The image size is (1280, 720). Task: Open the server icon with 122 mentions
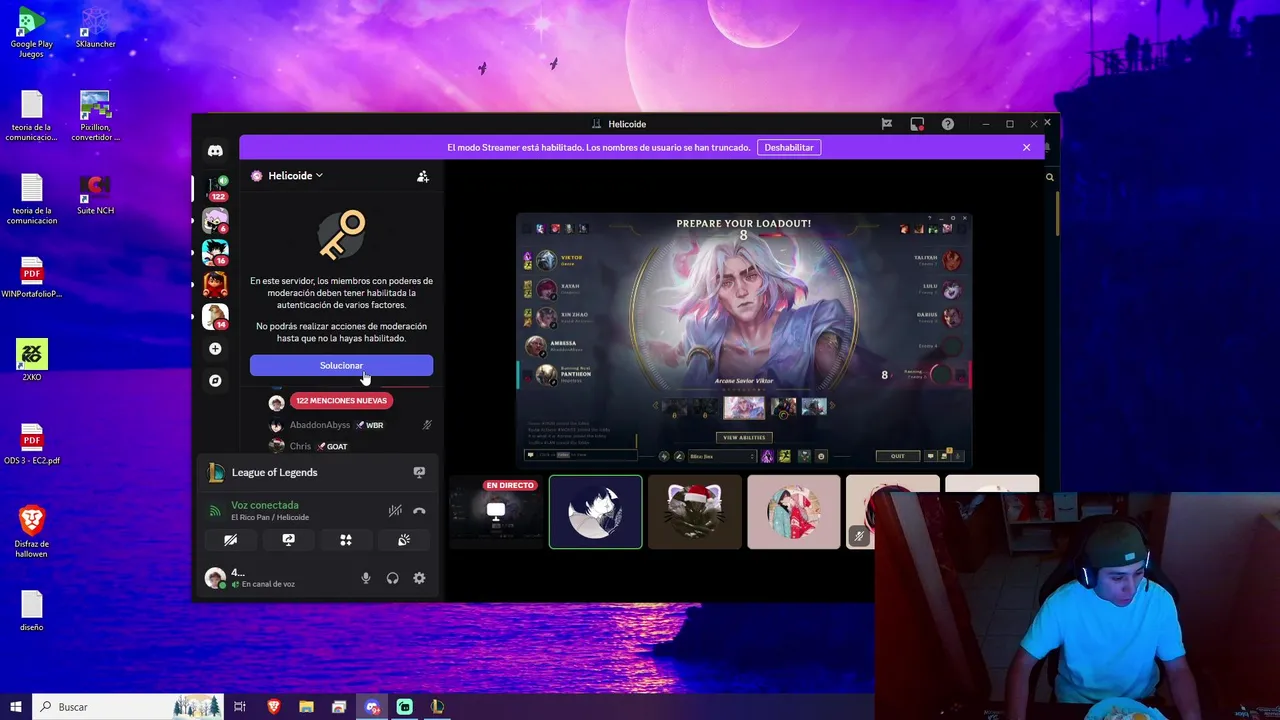215,186
